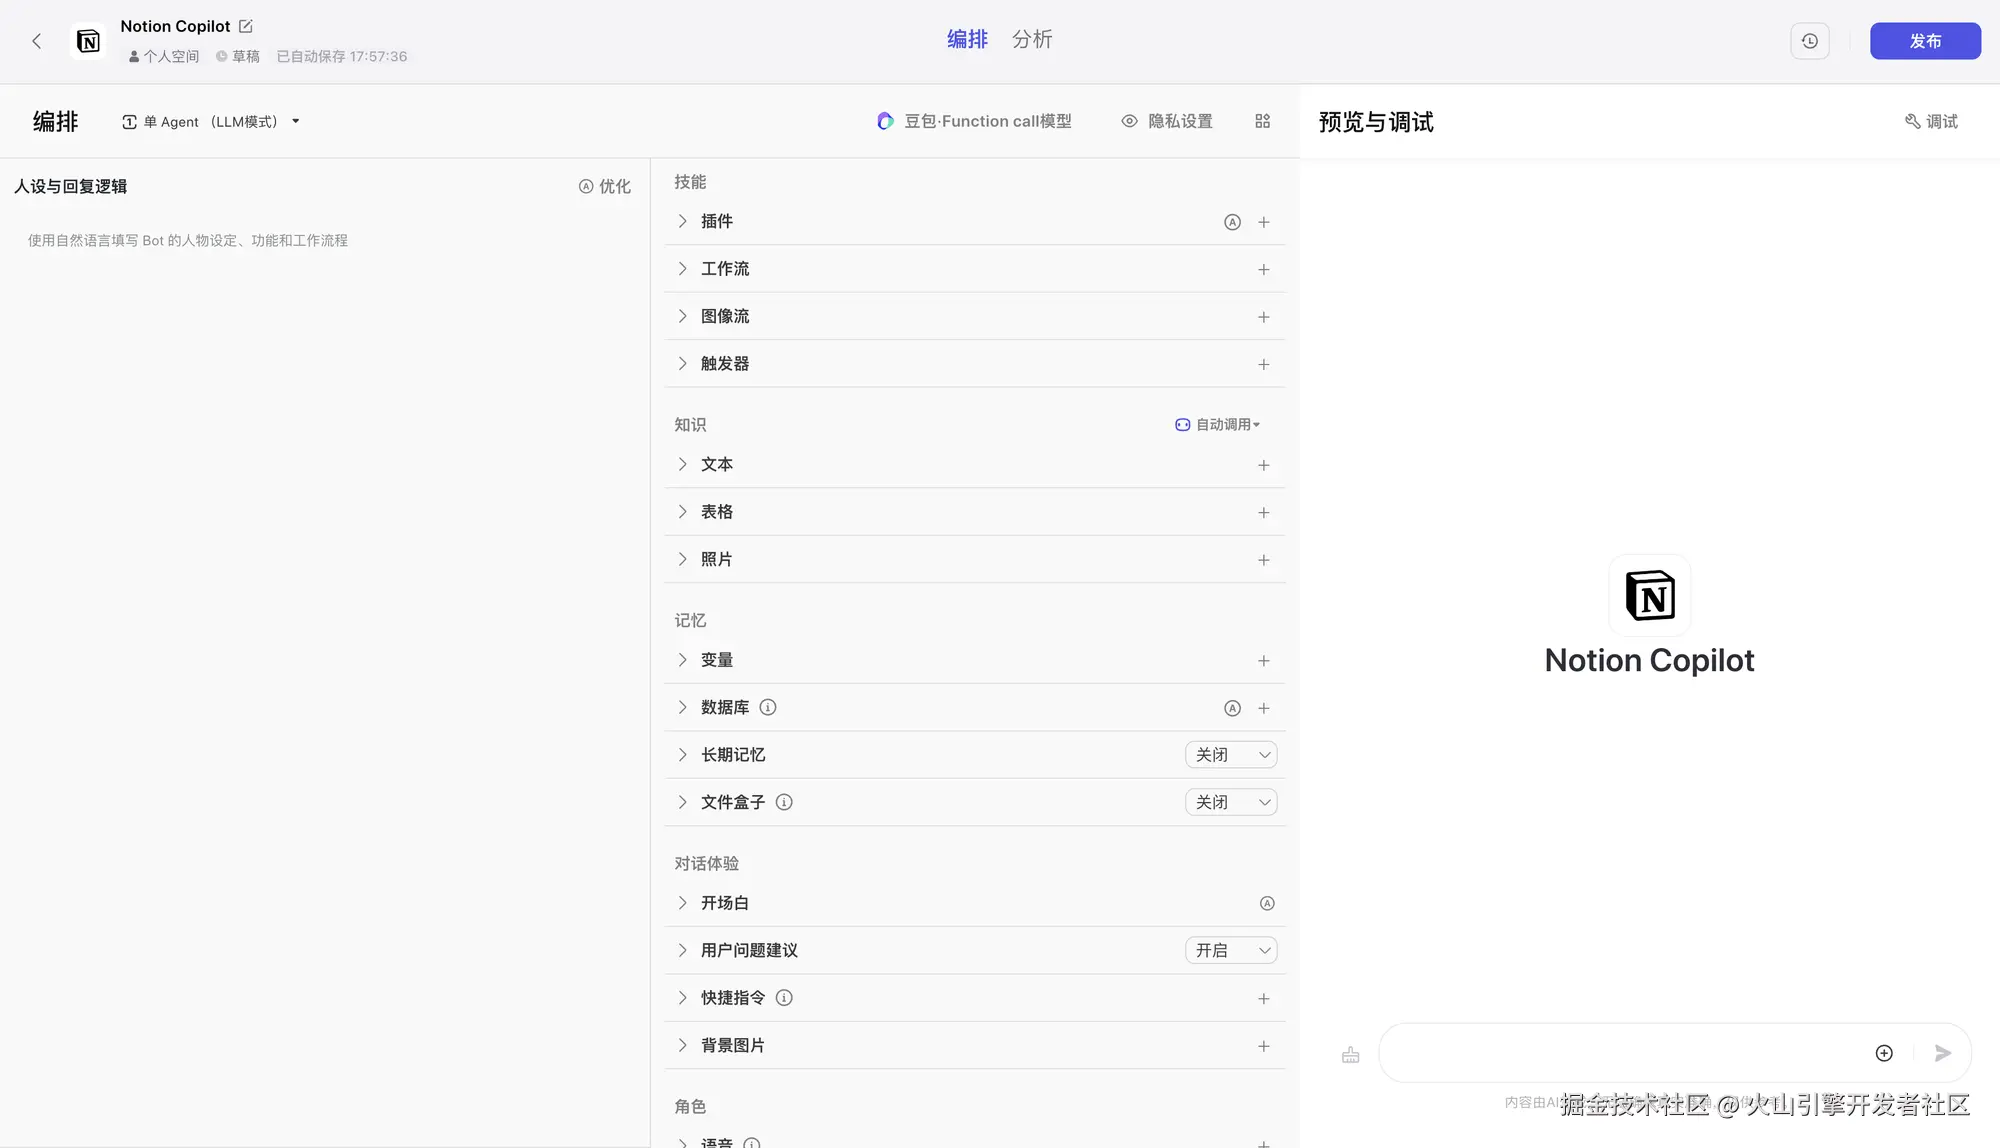Switch to the 分析 tab
Image resolution: width=2000 pixels, height=1148 pixels.
[1031, 39]
